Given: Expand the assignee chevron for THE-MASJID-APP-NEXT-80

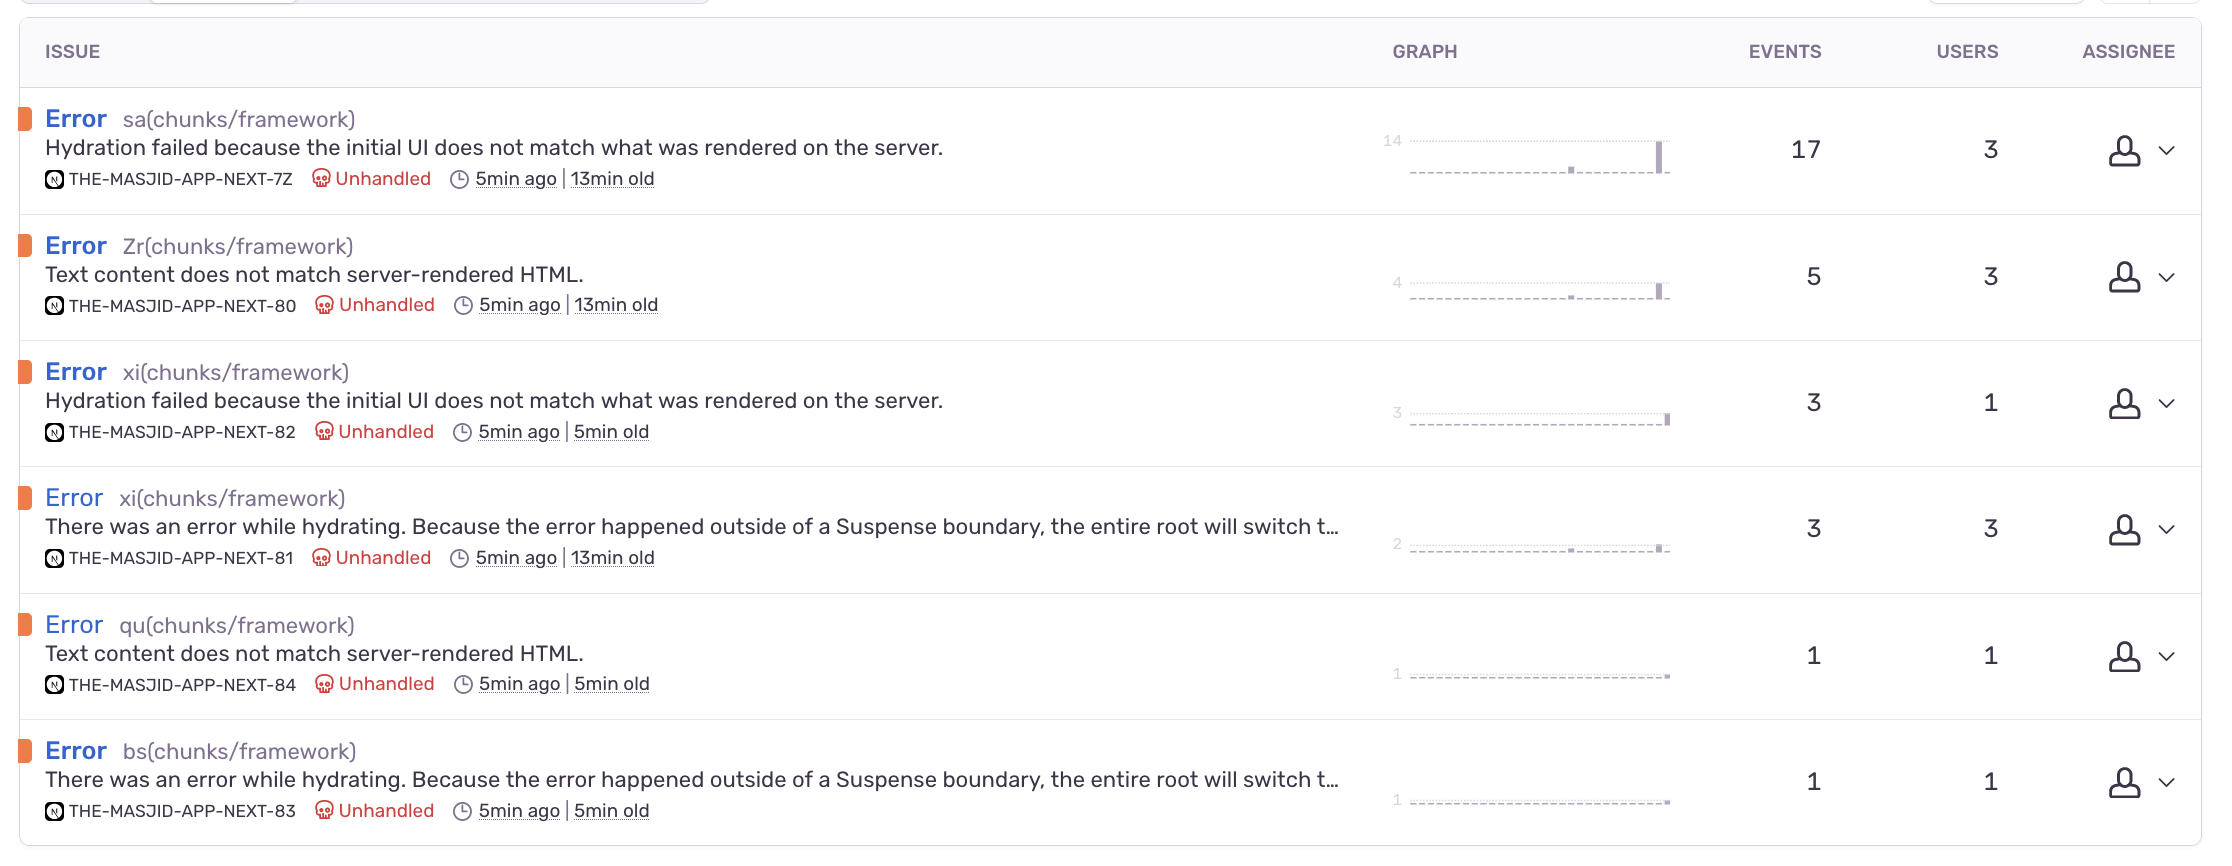Looking at the screenshot, I should [x=2168, y=277].
